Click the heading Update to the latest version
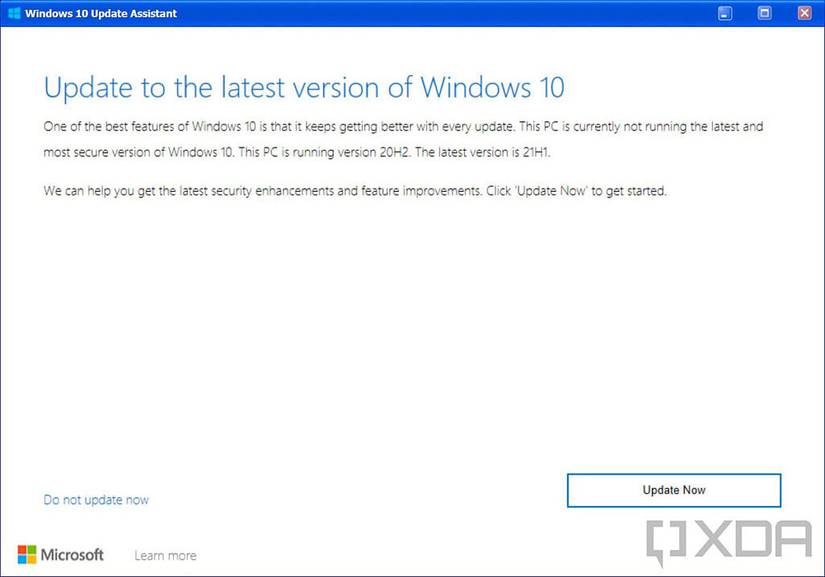The width and height of the screenshot is (825, 577). tap(304, 88)
